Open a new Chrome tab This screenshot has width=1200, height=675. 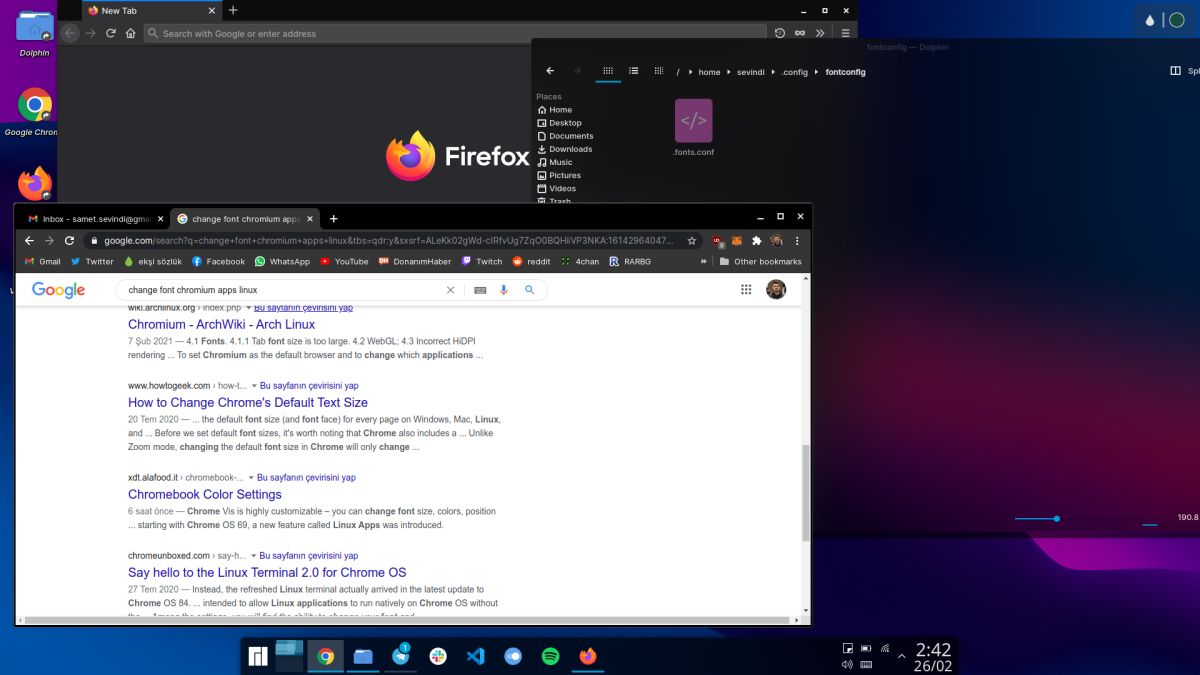[x=334, y=218]
